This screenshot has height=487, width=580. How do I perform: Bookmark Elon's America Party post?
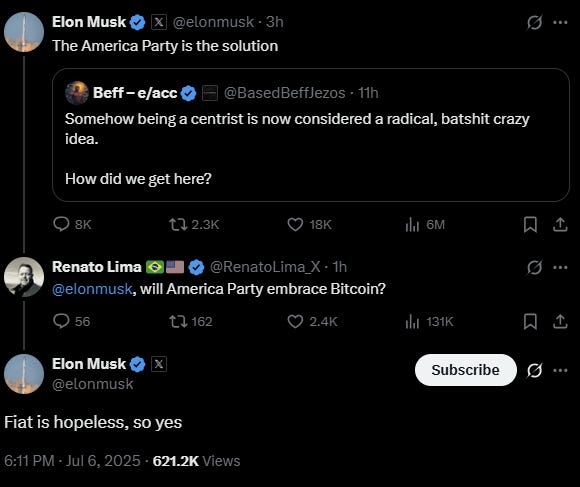pos(530,224)
